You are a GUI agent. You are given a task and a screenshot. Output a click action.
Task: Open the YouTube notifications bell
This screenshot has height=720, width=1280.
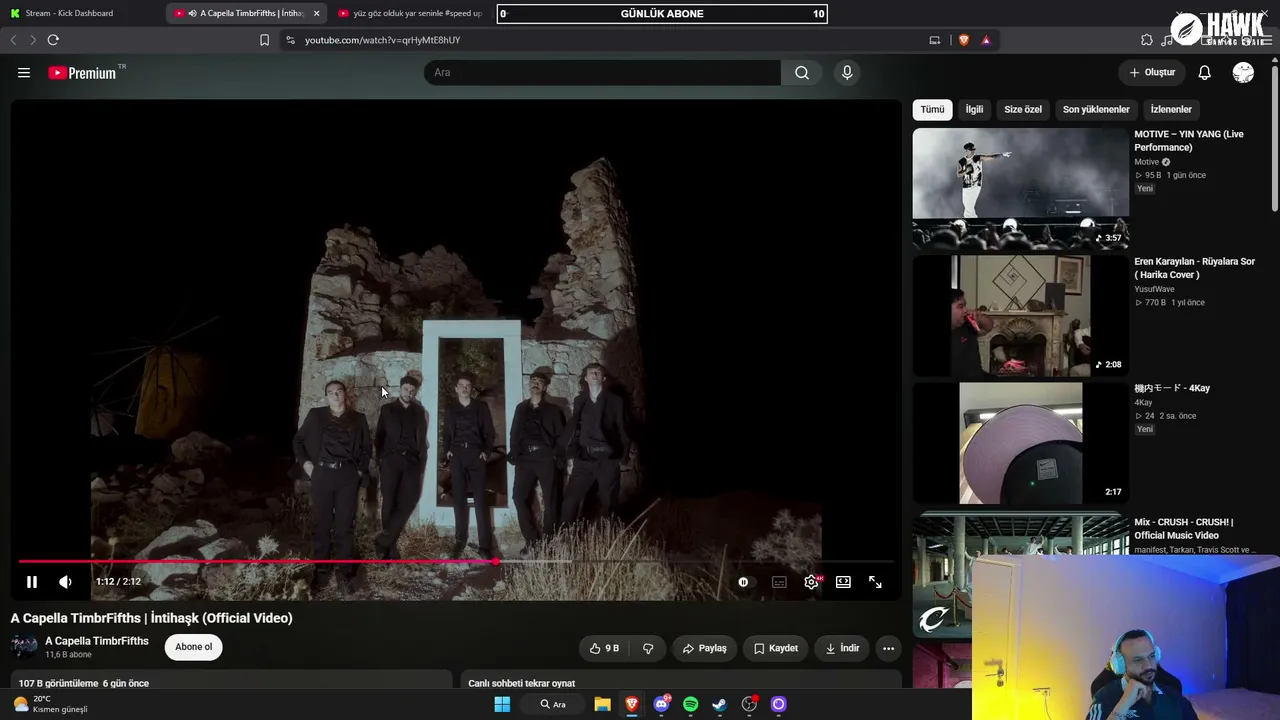(x=1205, y=73)
